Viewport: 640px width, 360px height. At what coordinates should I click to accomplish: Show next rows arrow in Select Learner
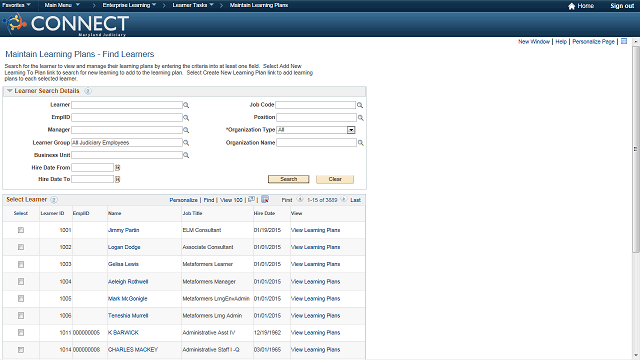tap(344, 199)
